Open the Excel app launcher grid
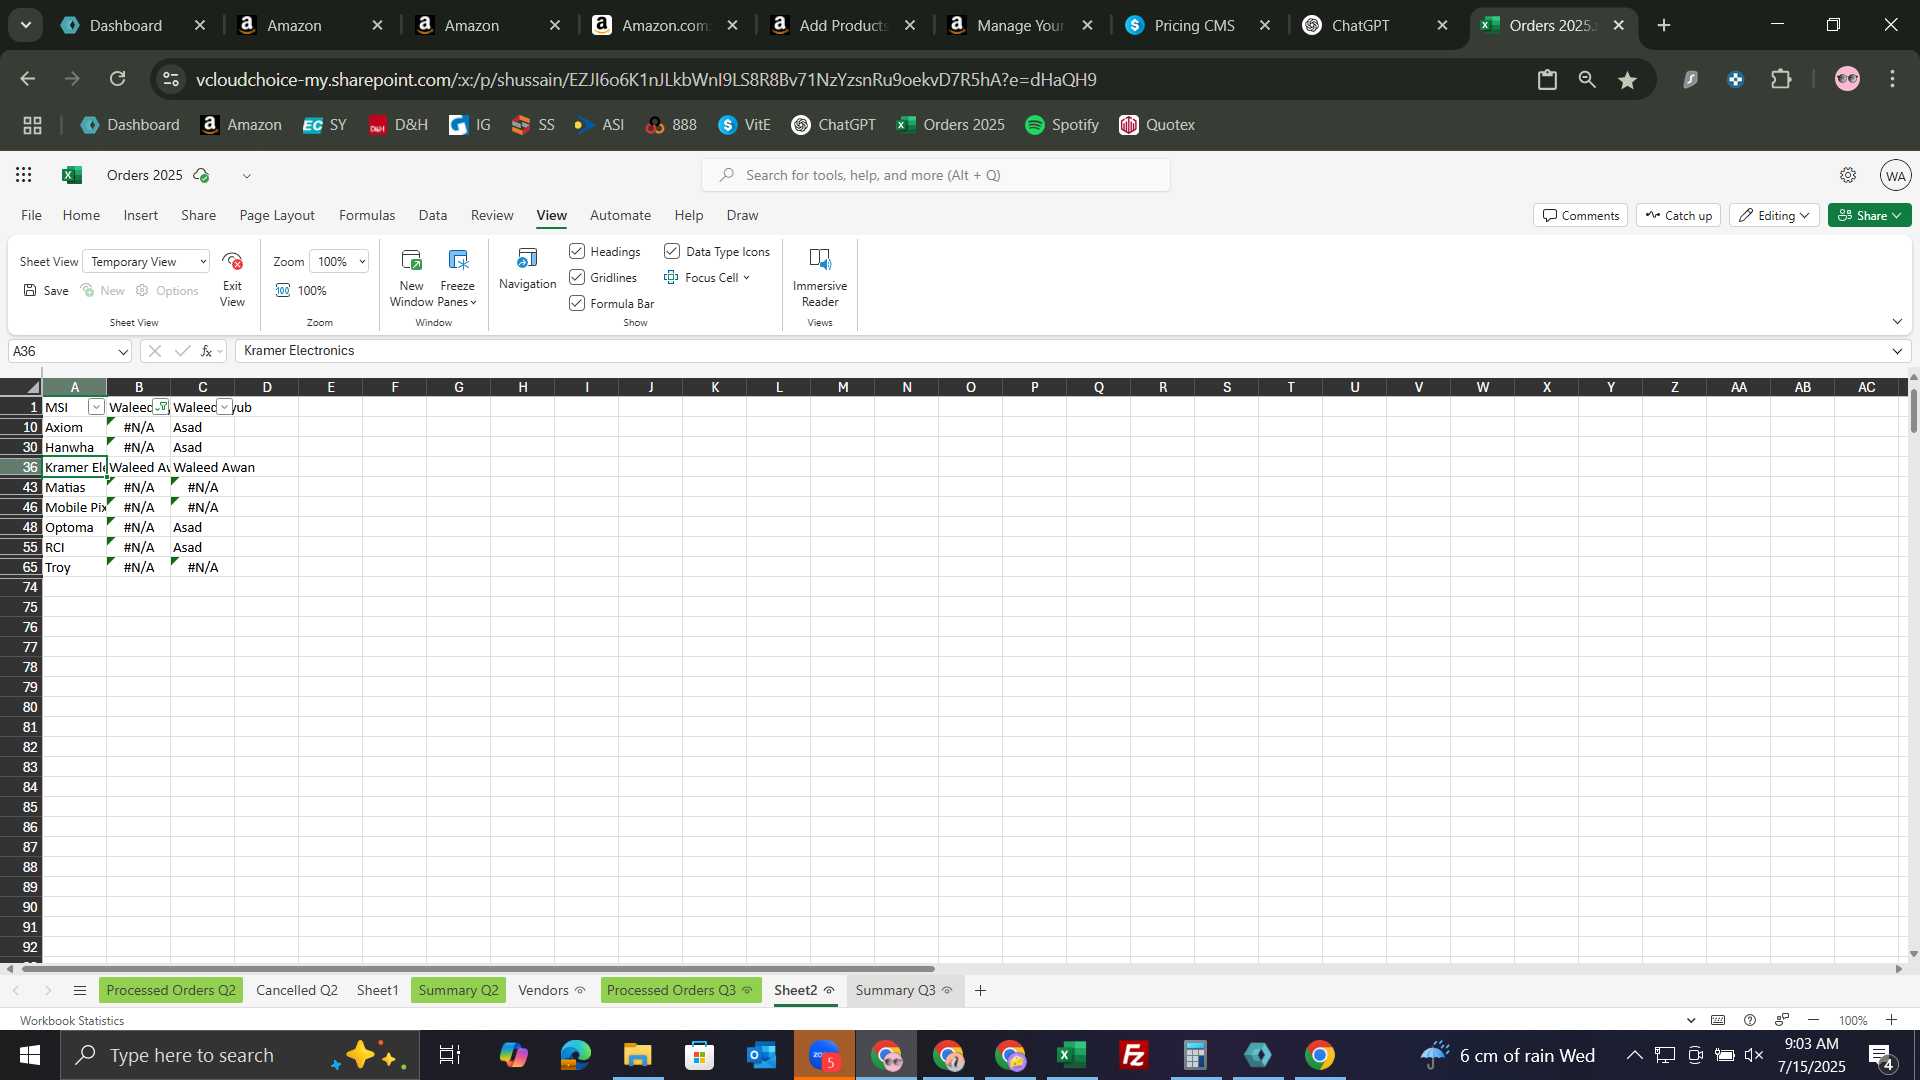This screenshot has width=1920, height=1080. [x=24, y=175]
